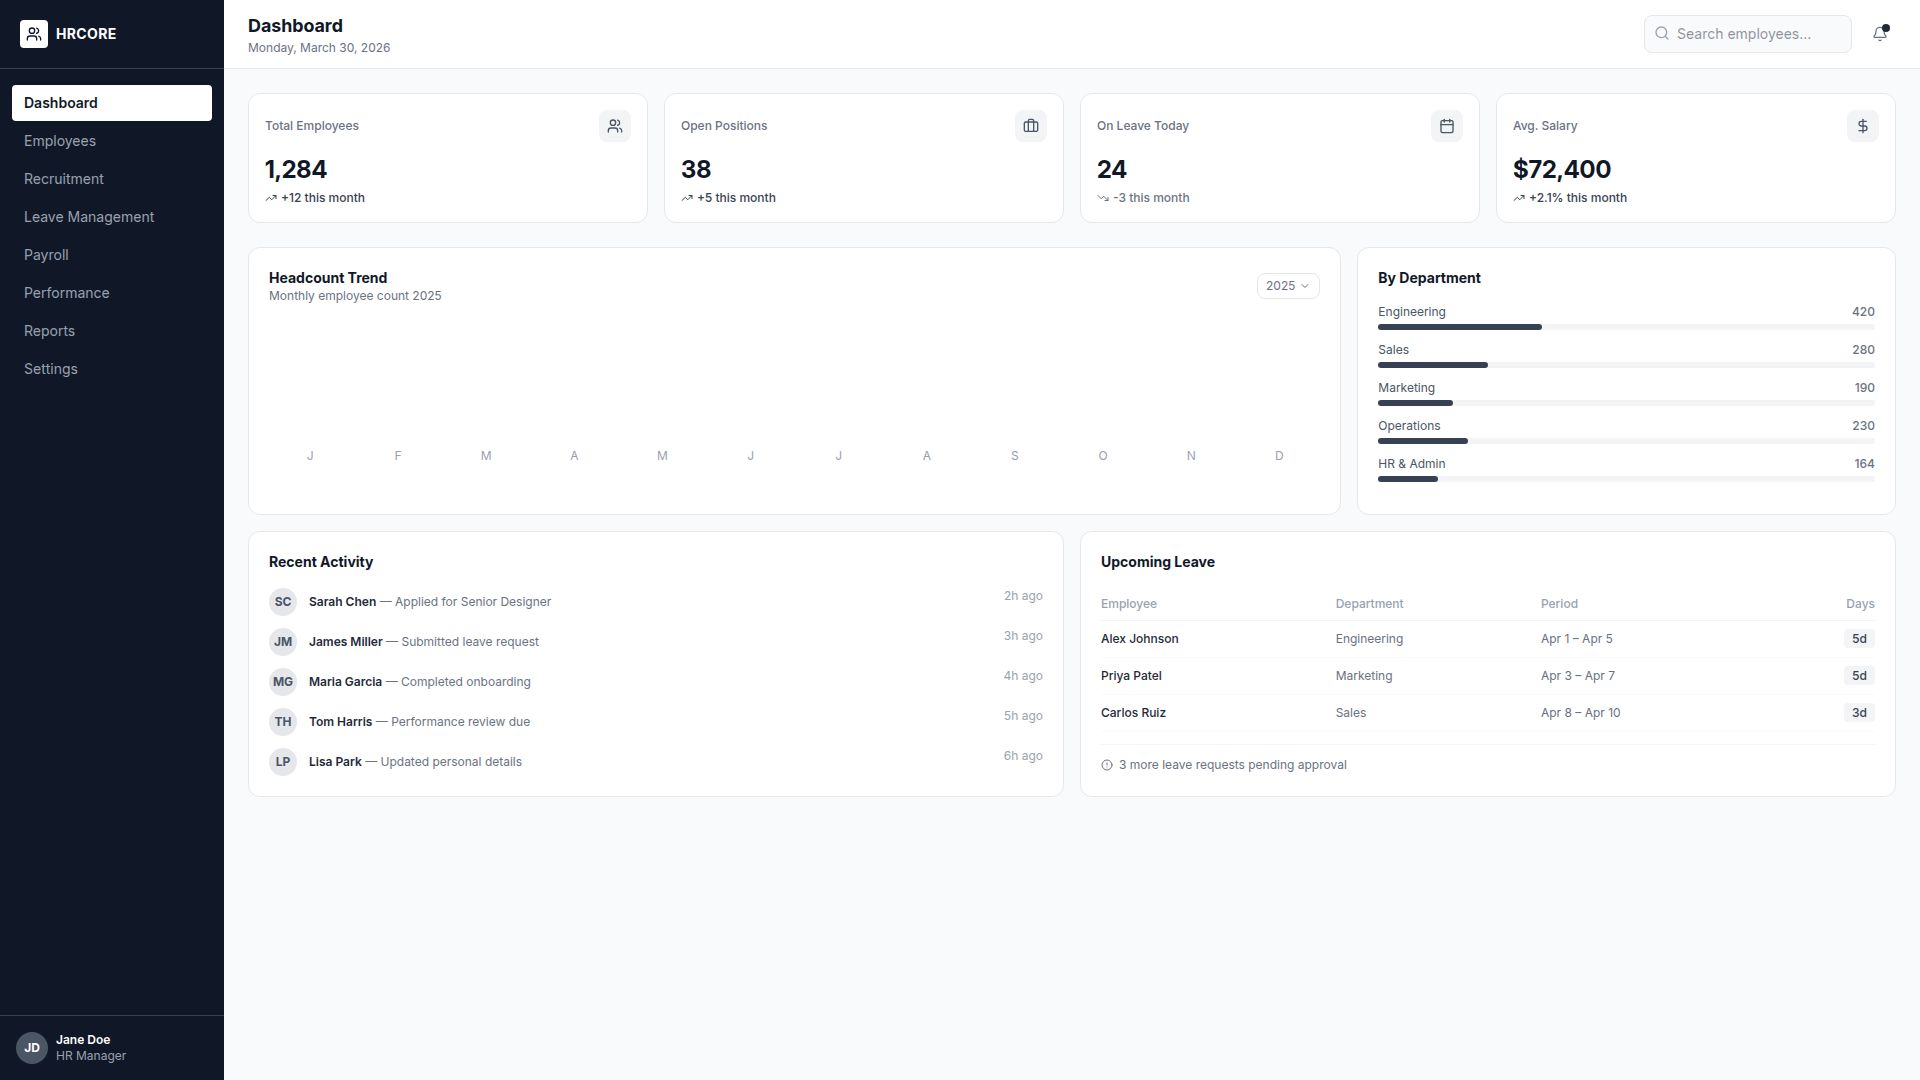Click the 1,284 total employees value

296,170
